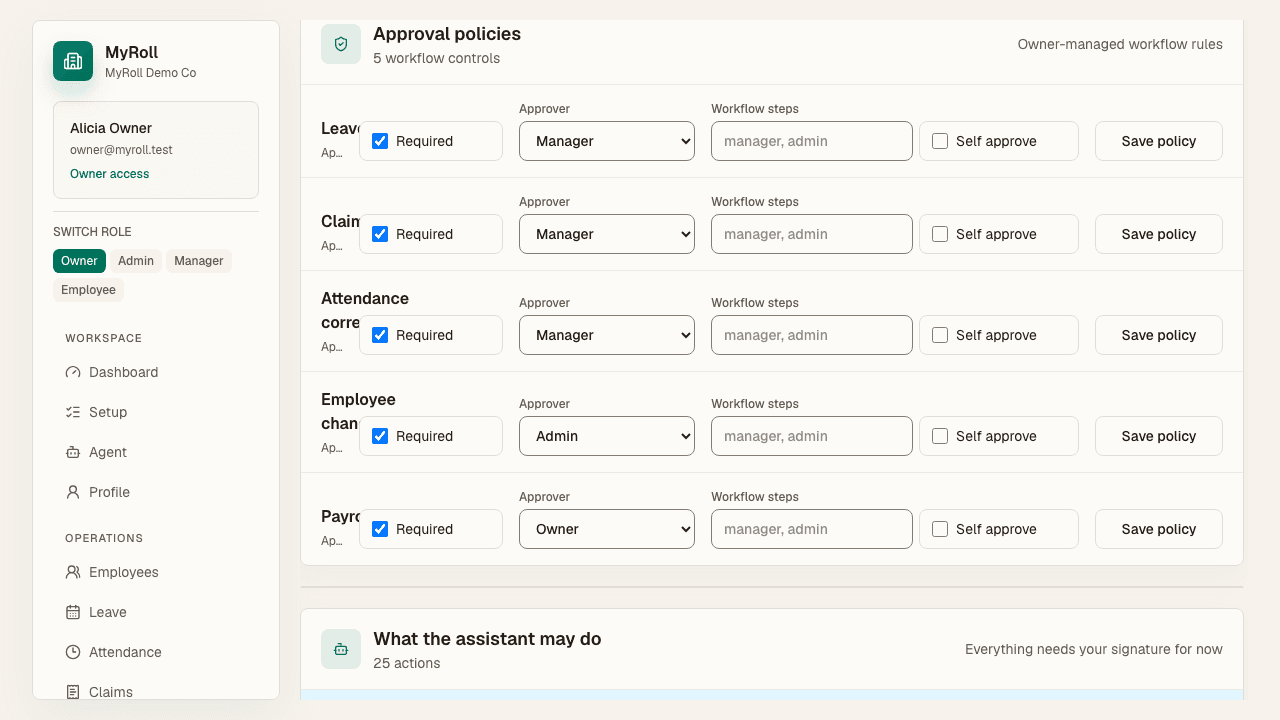Focus Workflow steps field for Employee change
1280x720 pixels.
[812, 436]
